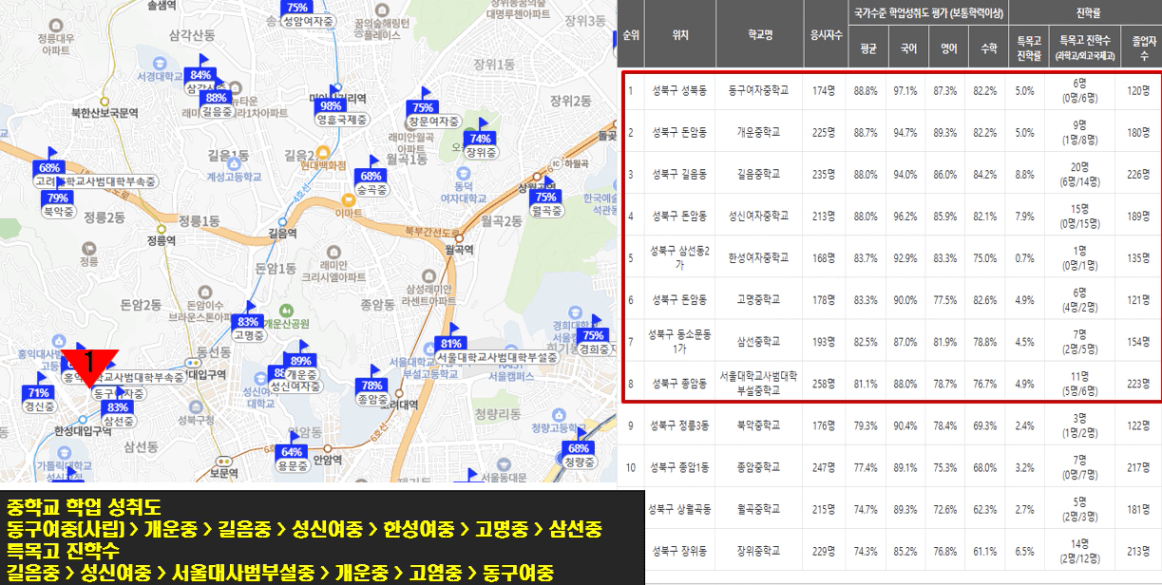Click the 북악중학교 table cell
Screen dimensions: 1162x585
(760, 426)
